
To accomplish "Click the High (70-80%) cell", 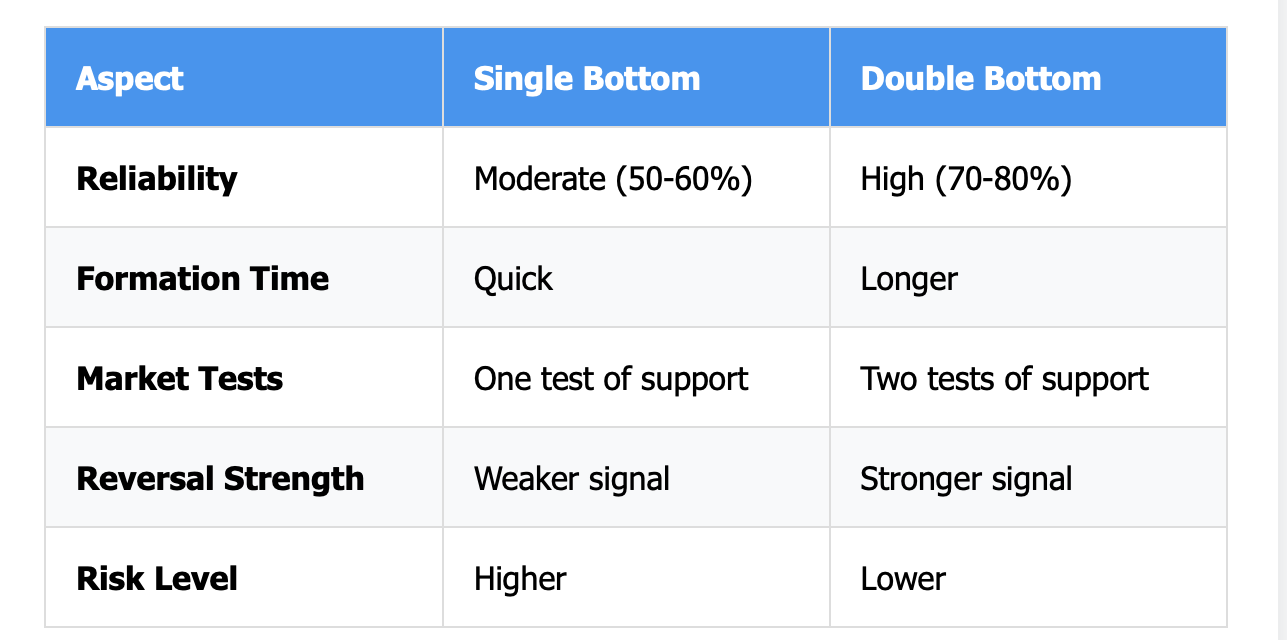I will (1028, 178).
